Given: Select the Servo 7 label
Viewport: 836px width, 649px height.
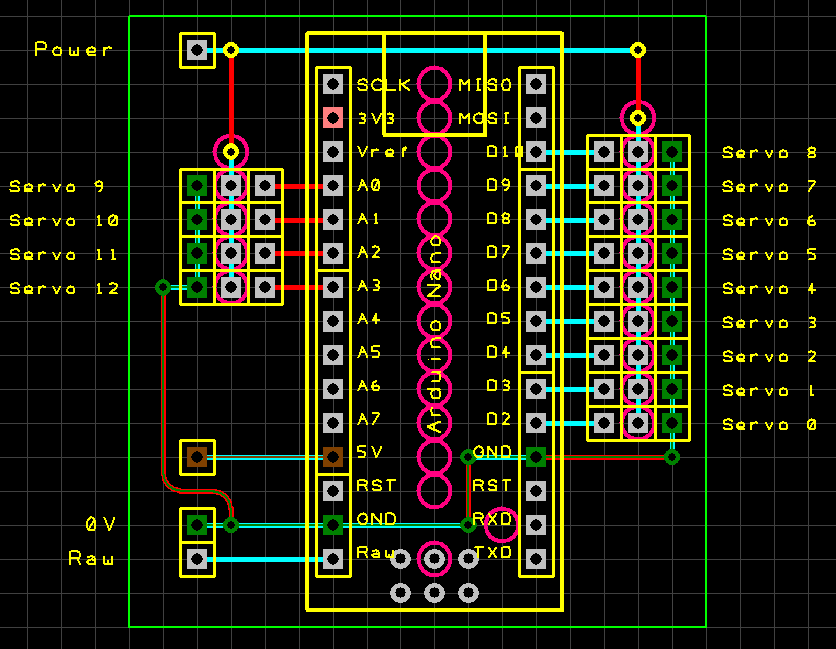Looking at the screenshot, I should click(x=769, y=187).
